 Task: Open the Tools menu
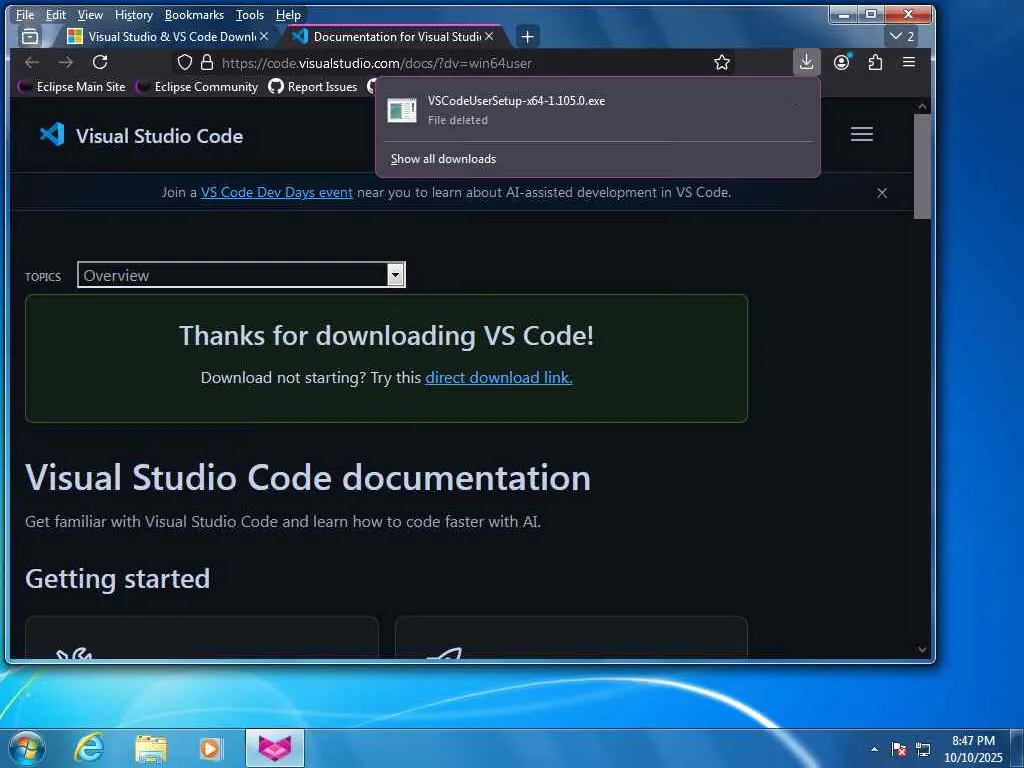250,14
